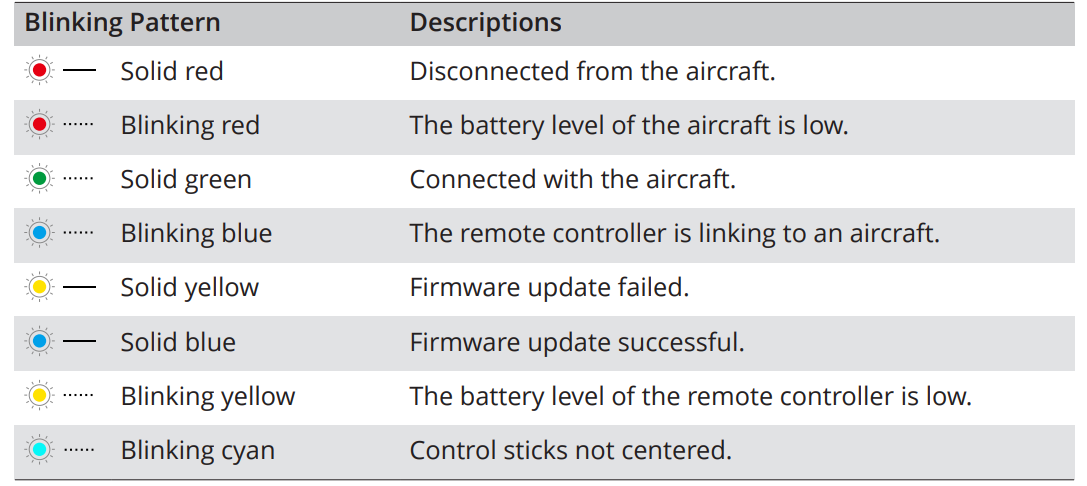Click the solid red LED icon
The width and height of the screenshot is (1087, 486).
tap(39, 72)
